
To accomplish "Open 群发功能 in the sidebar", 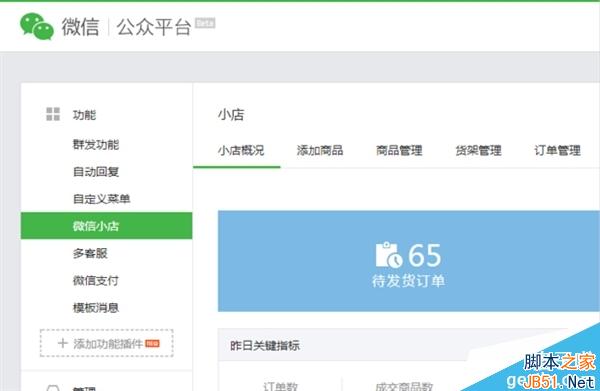I will 96,145.
